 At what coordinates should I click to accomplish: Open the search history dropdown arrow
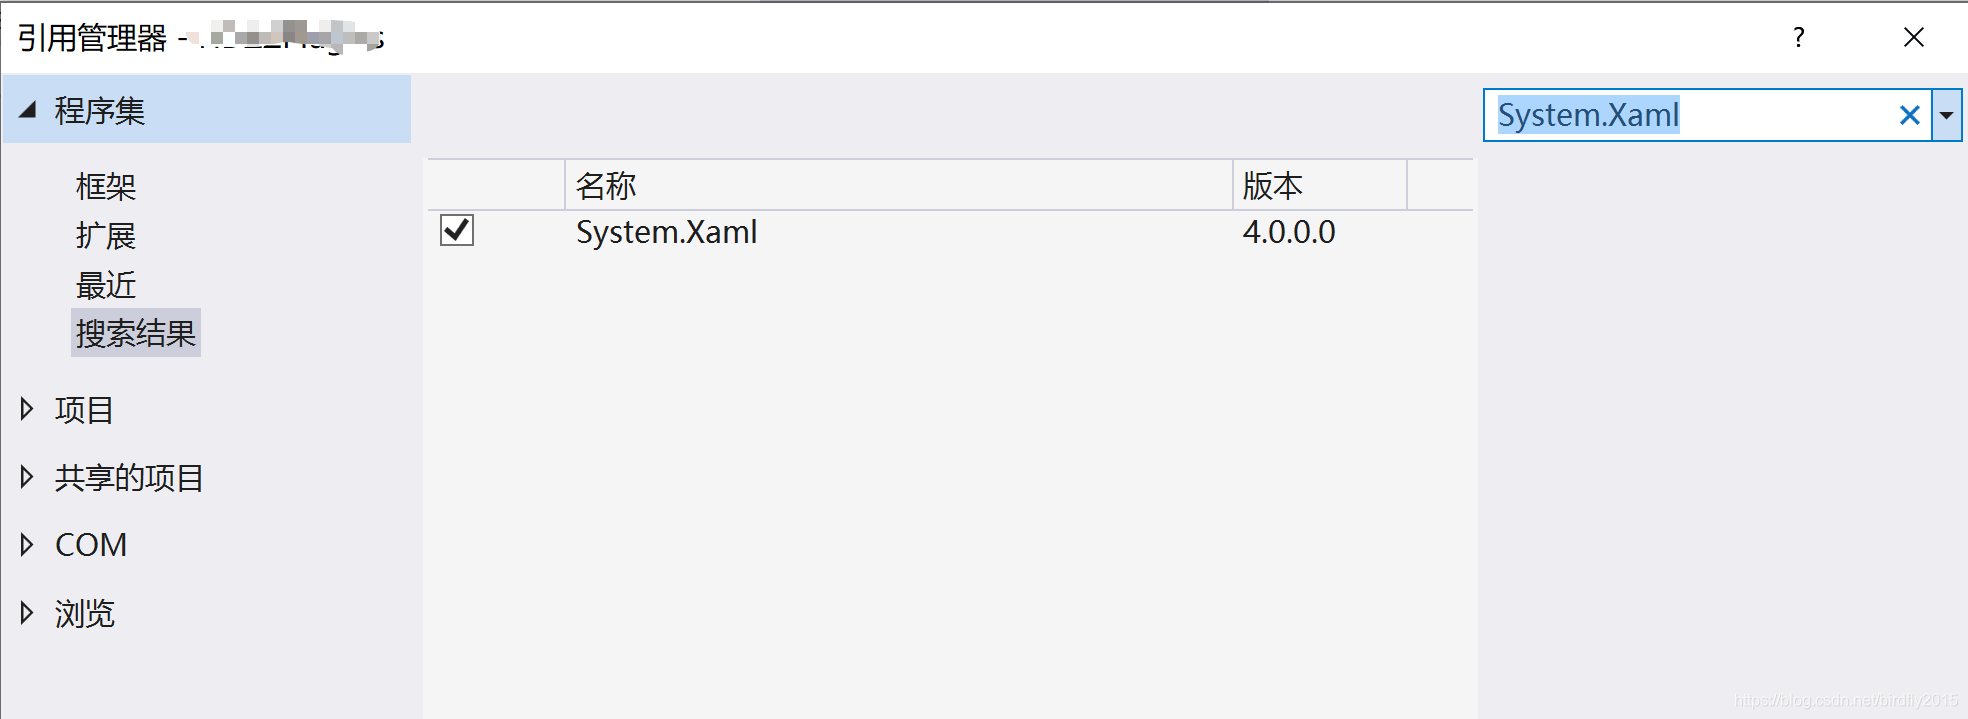coord(1946,114)
